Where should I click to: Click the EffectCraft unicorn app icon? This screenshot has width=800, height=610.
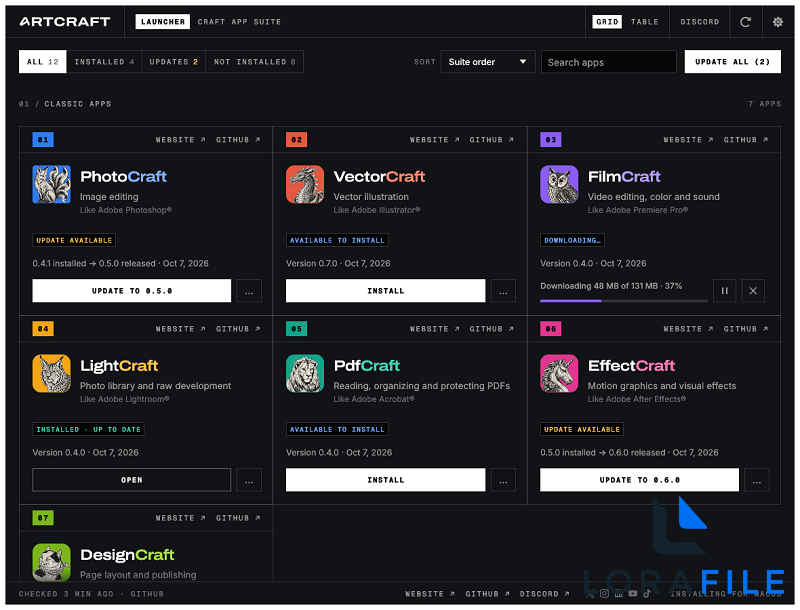pyautogui.click(x=559, y=373)
